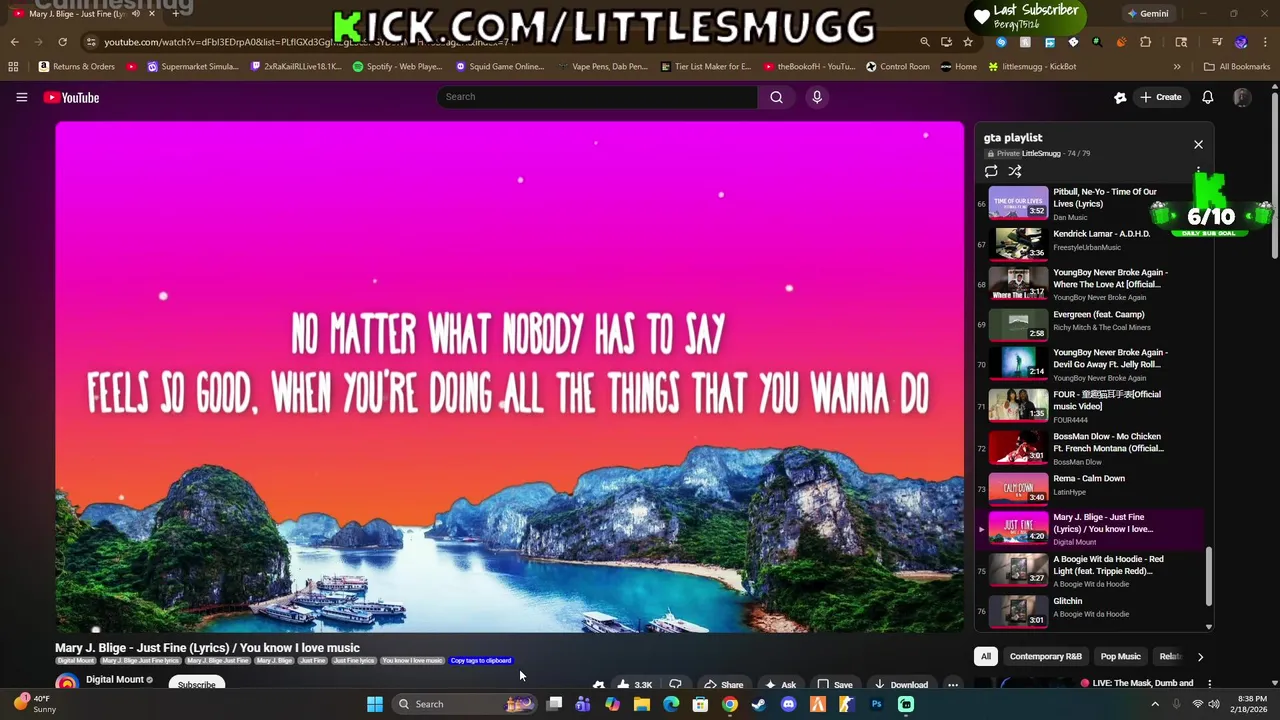This screenshot has height=720, width=1280.
Task: Go to YouTube home via logo
Action: tap(71, 97)
